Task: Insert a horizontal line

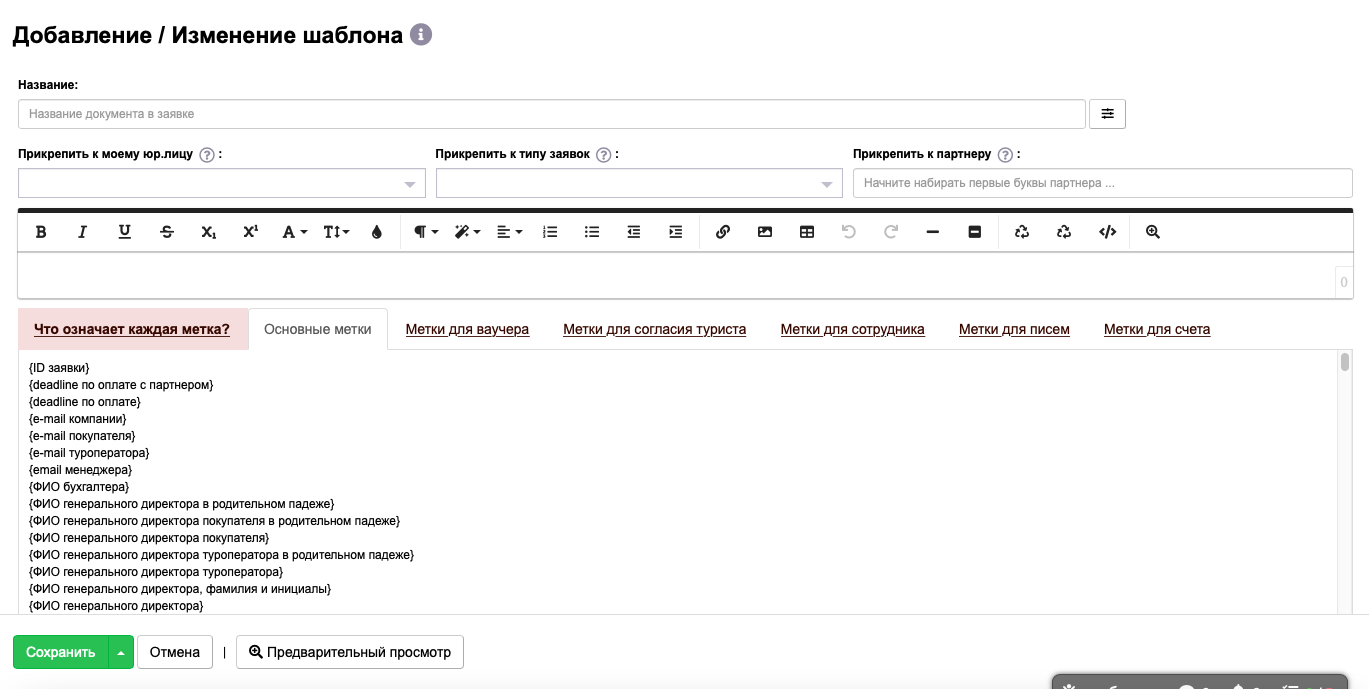Action: click(933, 232)
